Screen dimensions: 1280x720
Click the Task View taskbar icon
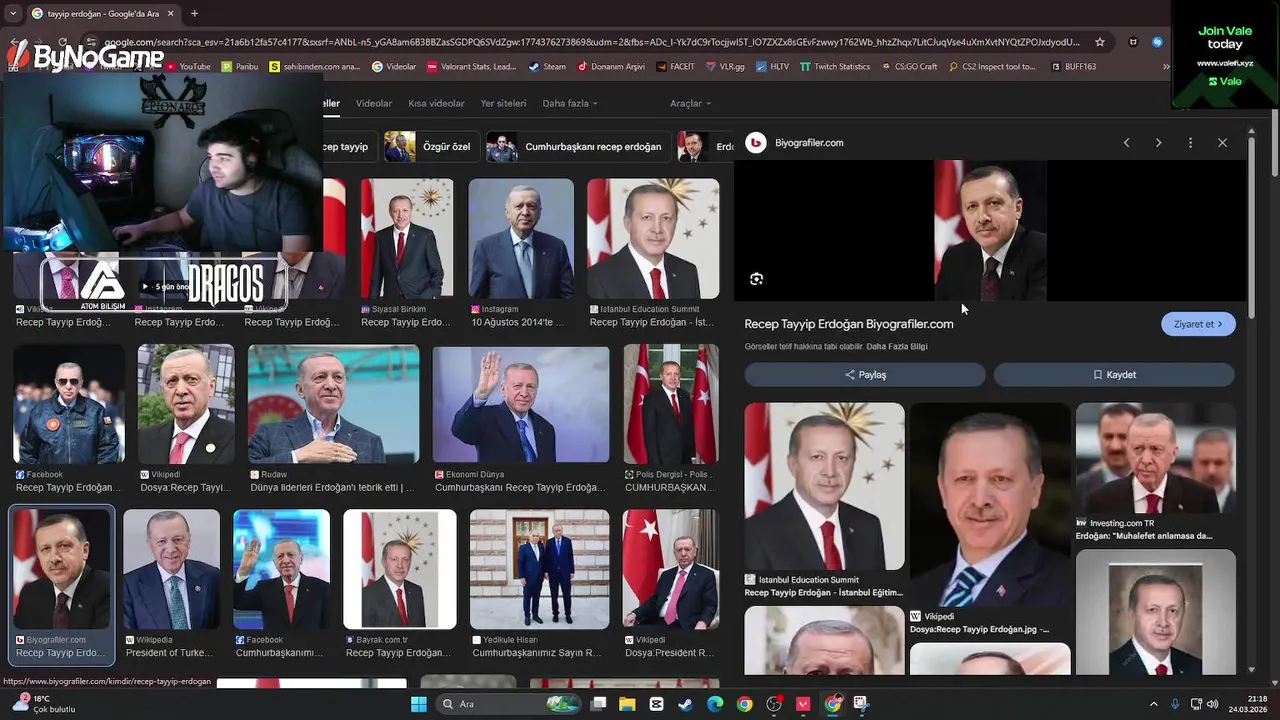598,704
